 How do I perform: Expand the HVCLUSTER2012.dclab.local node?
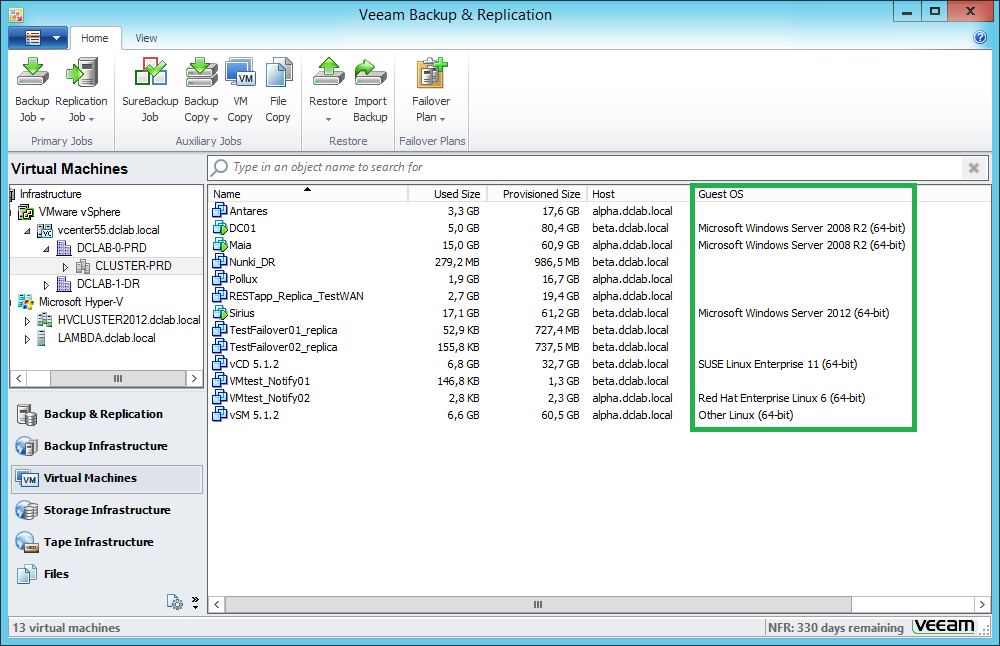click(x=27, y=321)
